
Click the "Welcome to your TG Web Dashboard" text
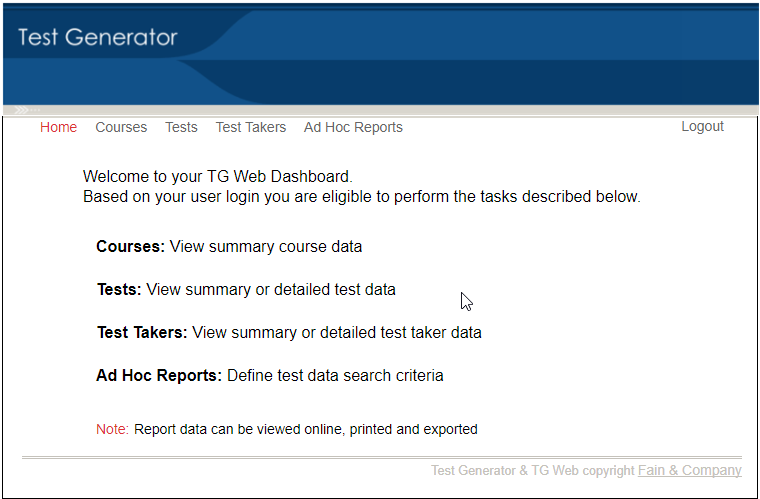217,177
